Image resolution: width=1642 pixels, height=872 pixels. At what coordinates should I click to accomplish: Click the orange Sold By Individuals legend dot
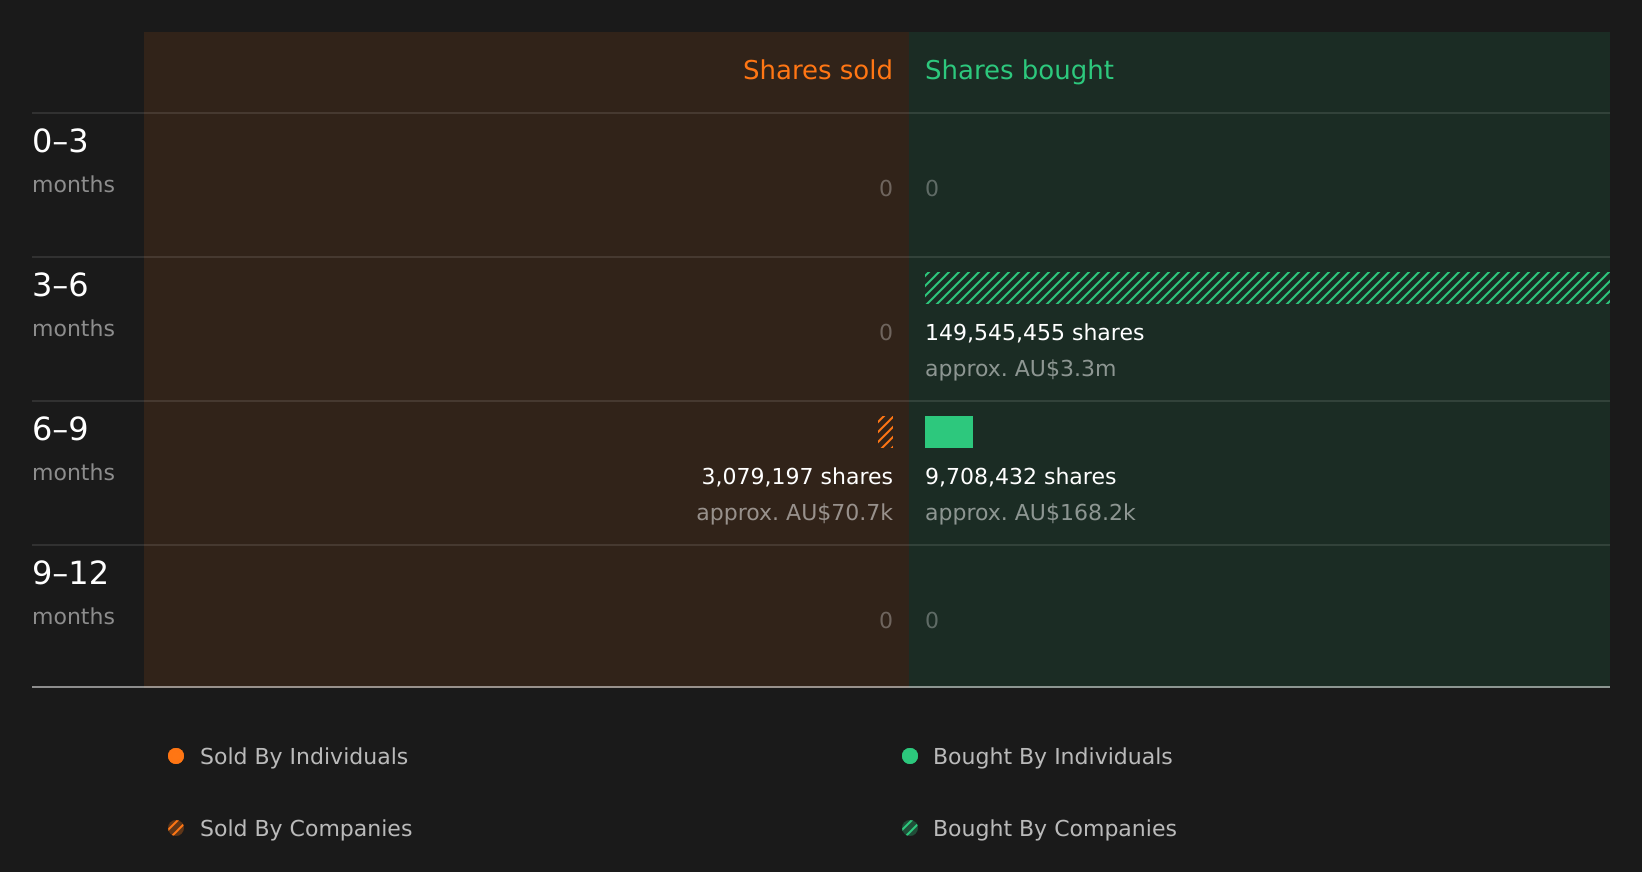point(176,756)
